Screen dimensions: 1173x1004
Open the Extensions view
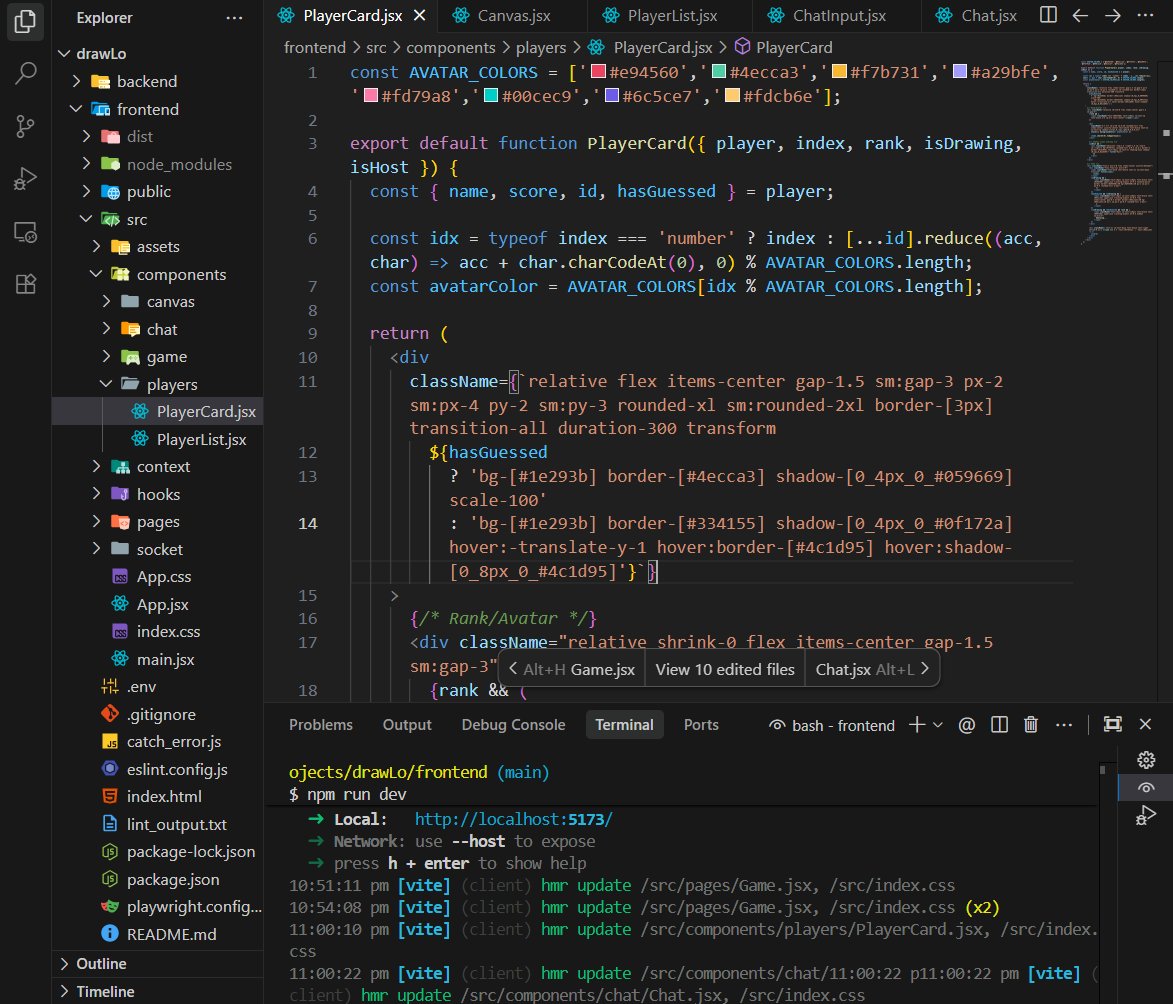point(24,284)
